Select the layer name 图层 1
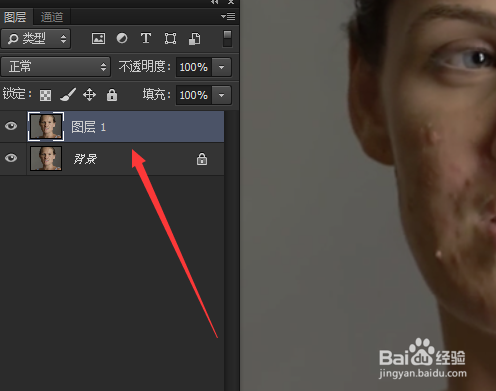The height and width of the screenshot is (391, 496). (x=89, y=127)
